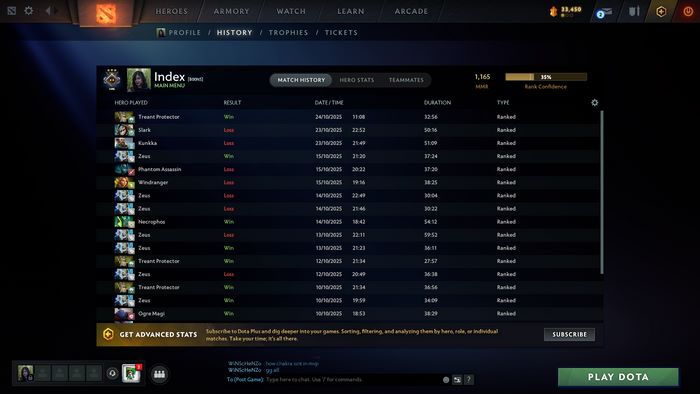Click the Win result in the Necrophos row

tap(229, 222)
